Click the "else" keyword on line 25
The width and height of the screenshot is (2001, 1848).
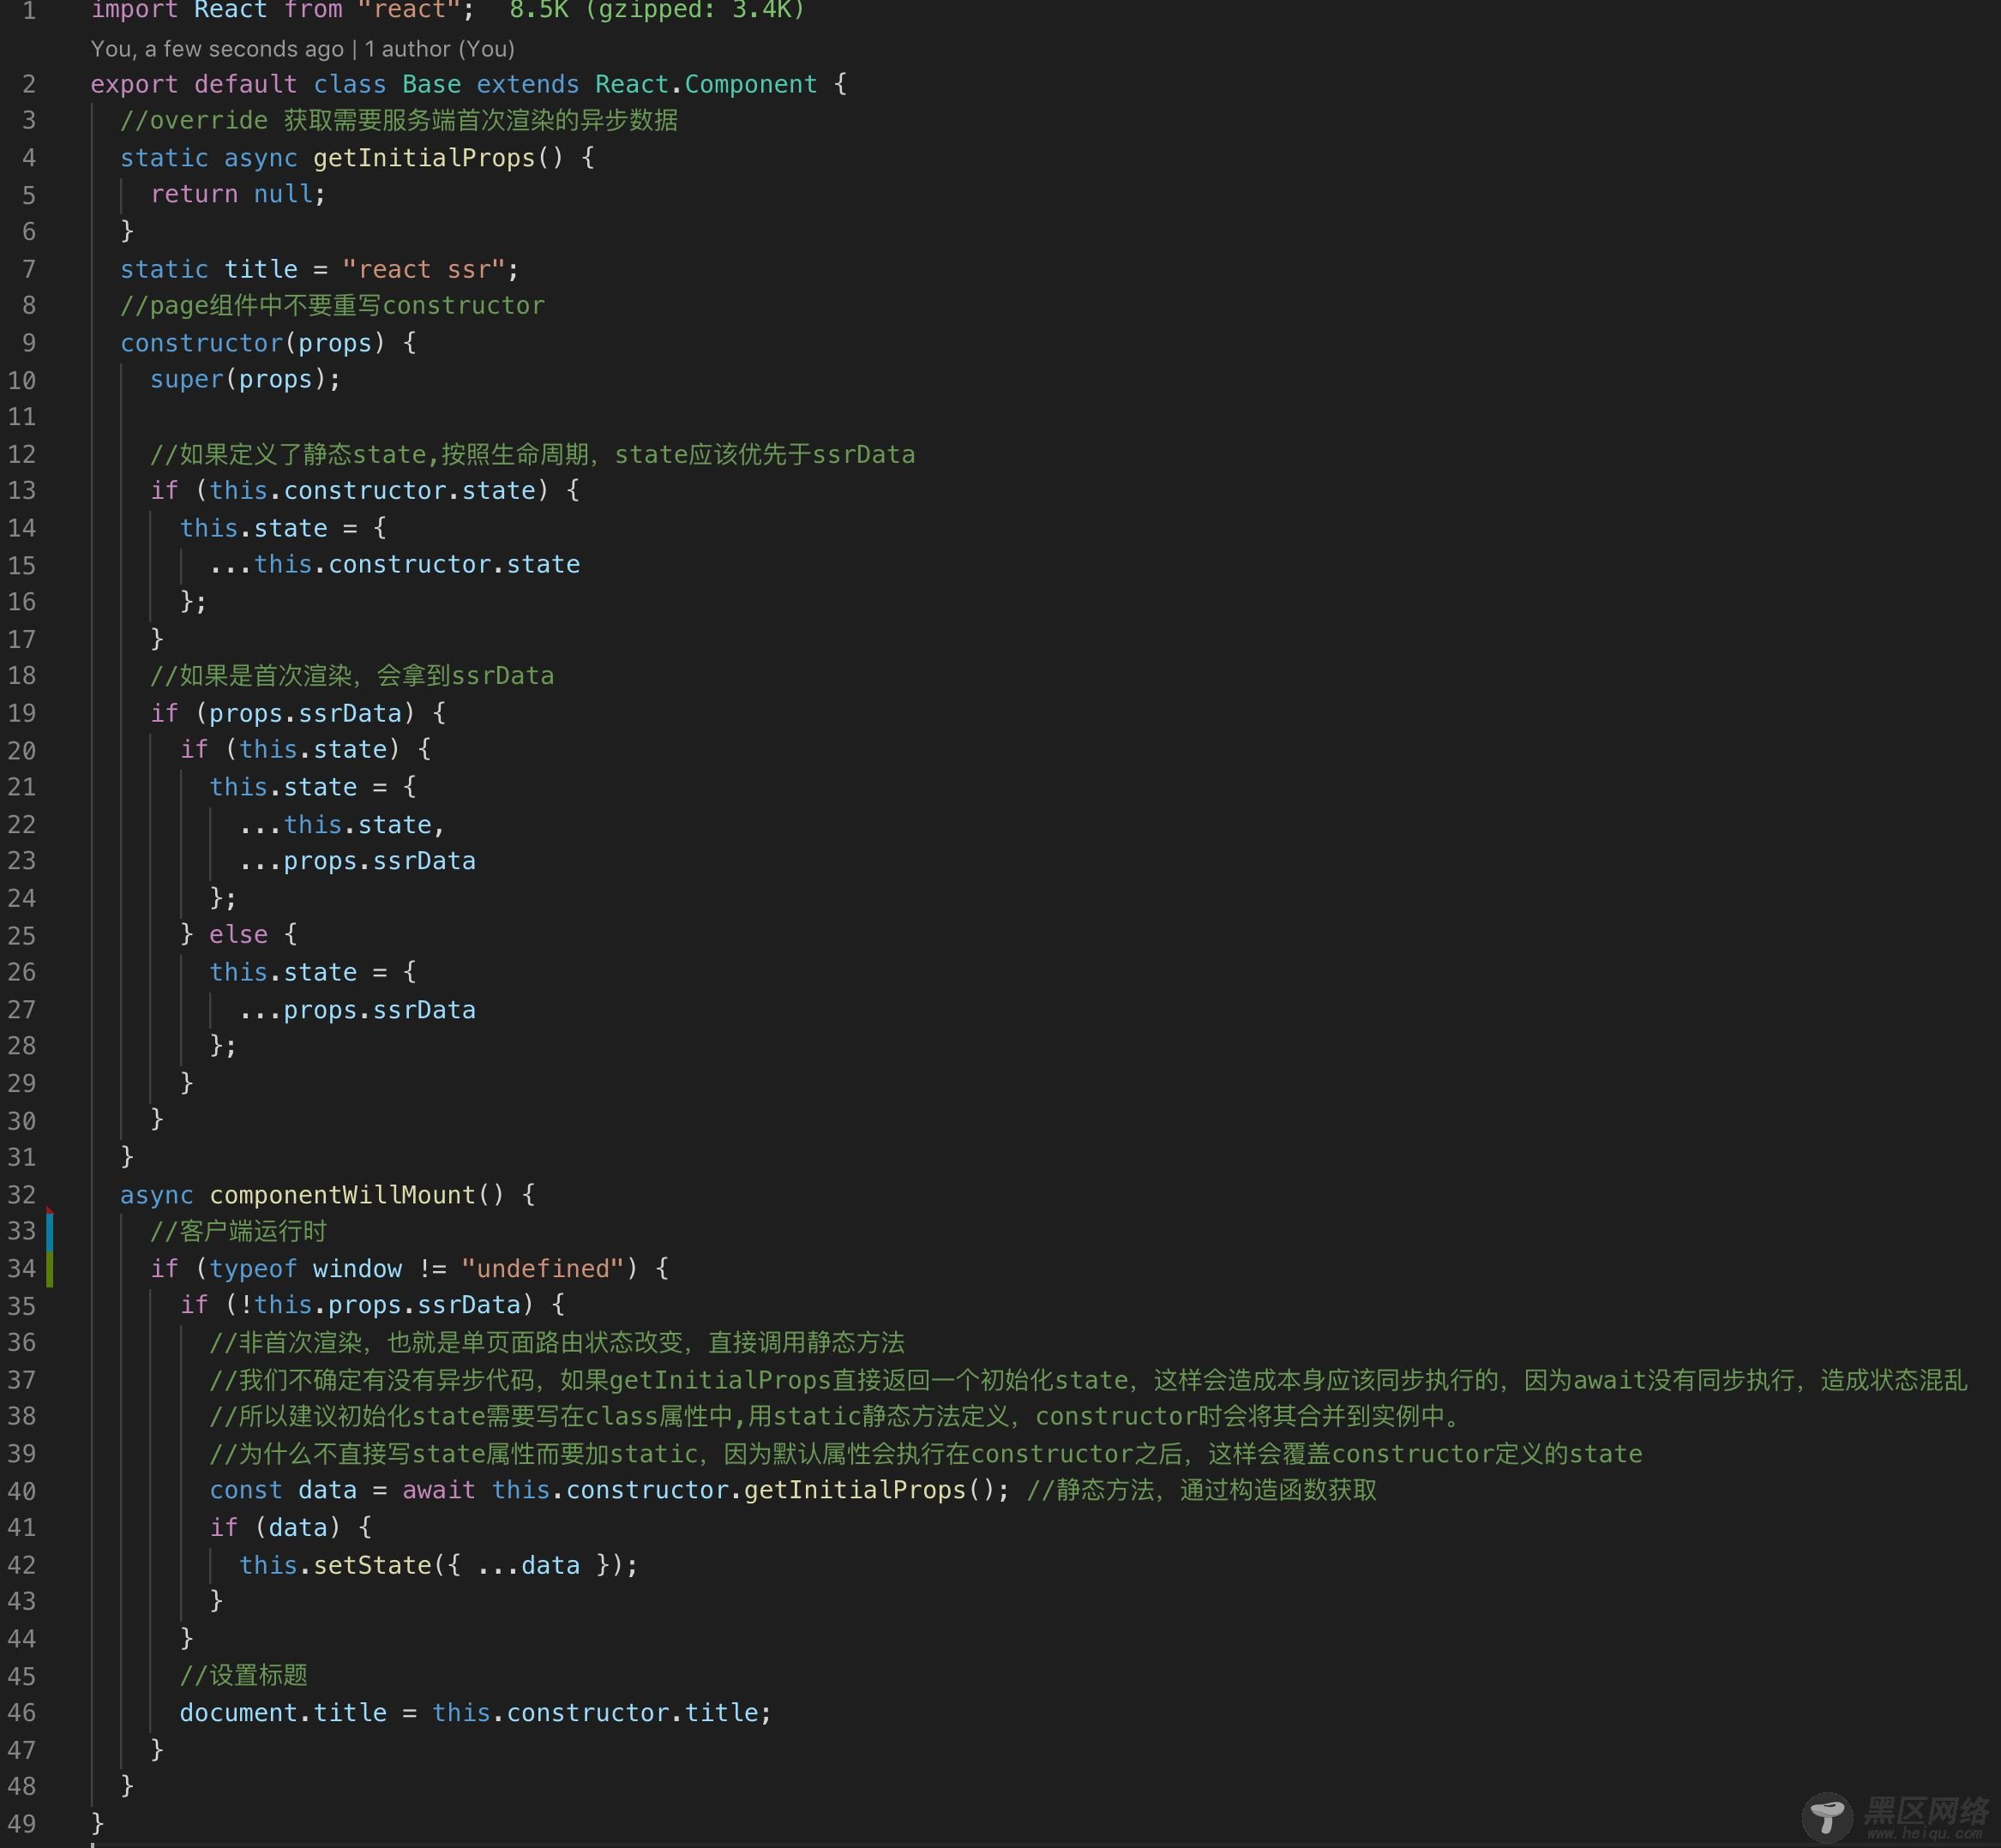(x=238, y=934)
